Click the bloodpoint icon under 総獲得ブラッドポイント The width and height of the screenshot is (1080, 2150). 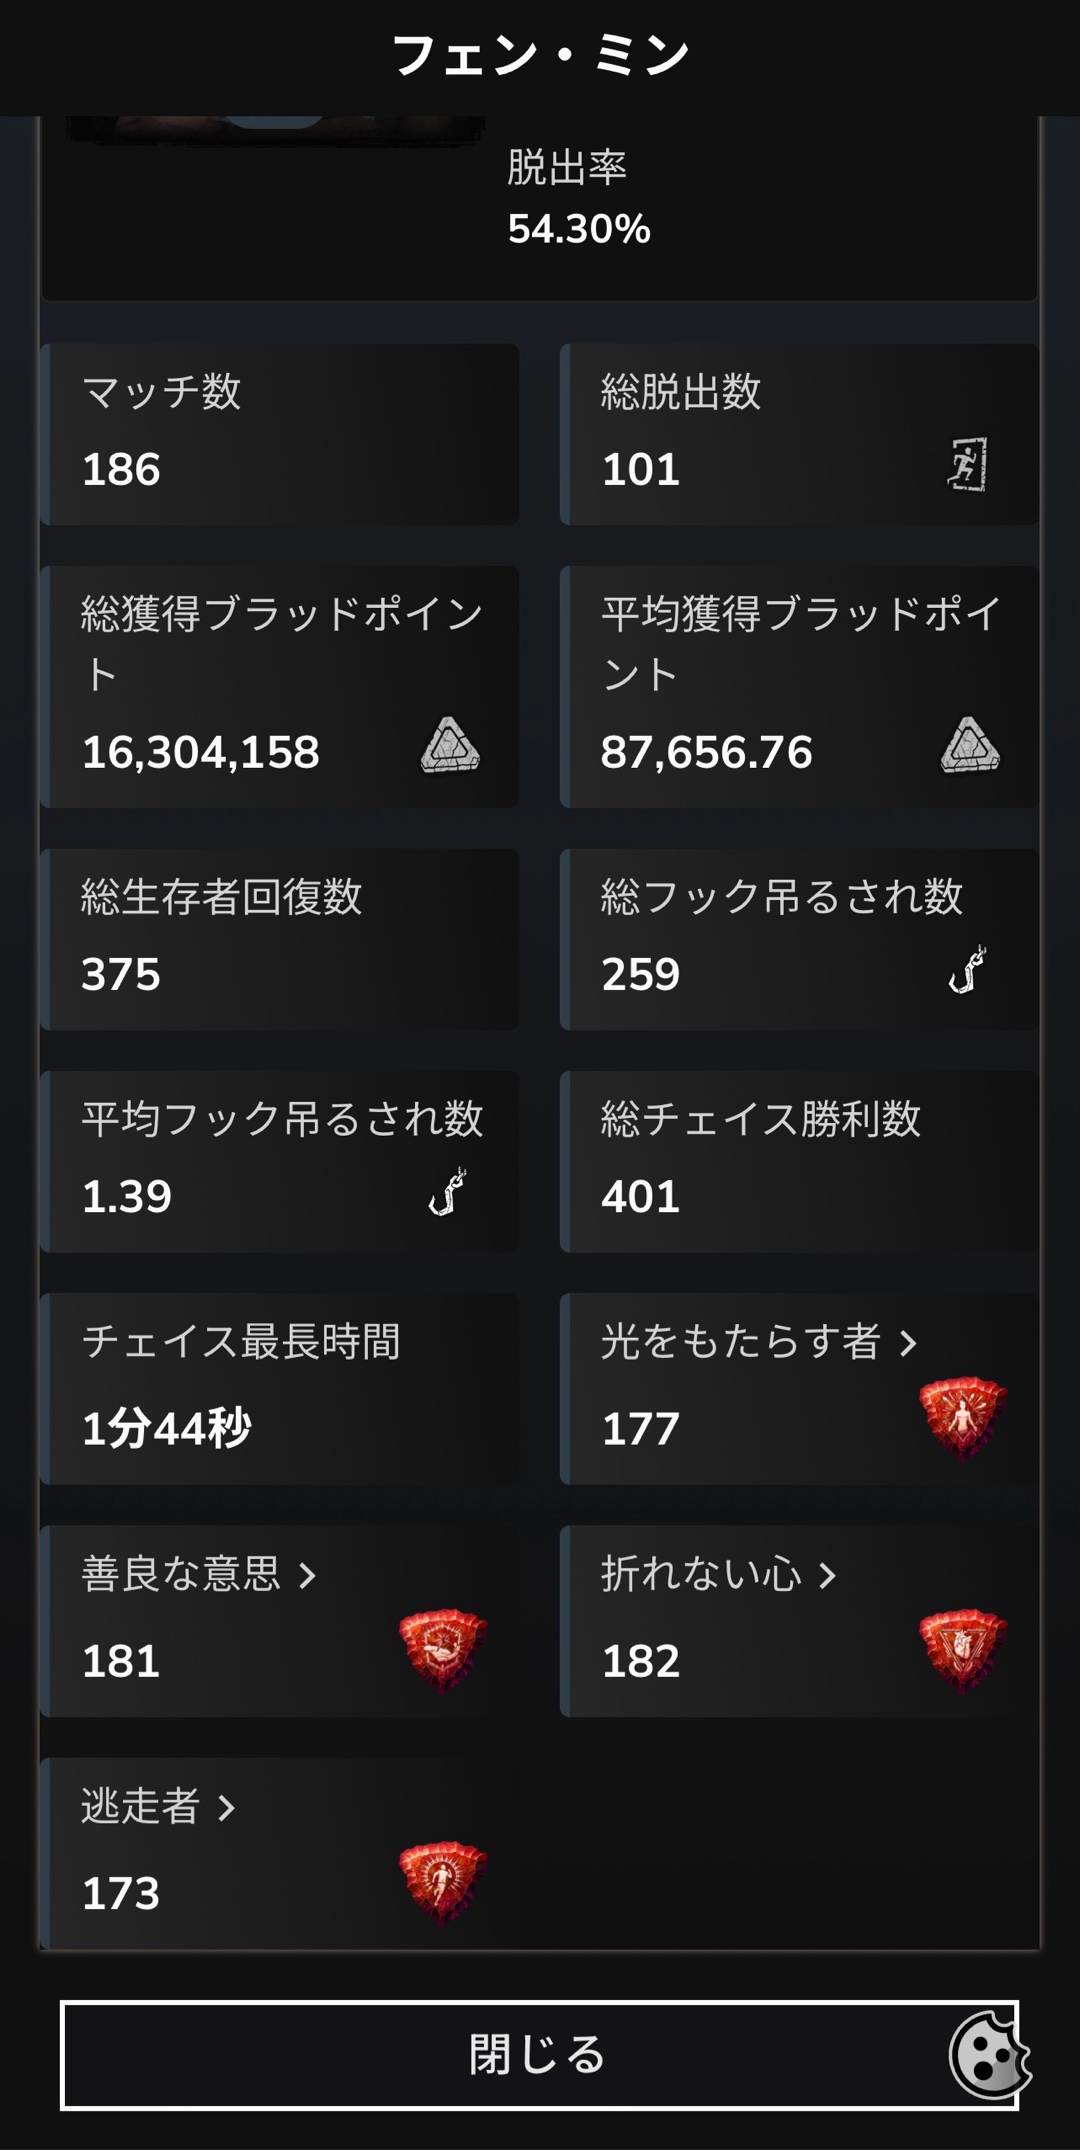click(450, 746)
